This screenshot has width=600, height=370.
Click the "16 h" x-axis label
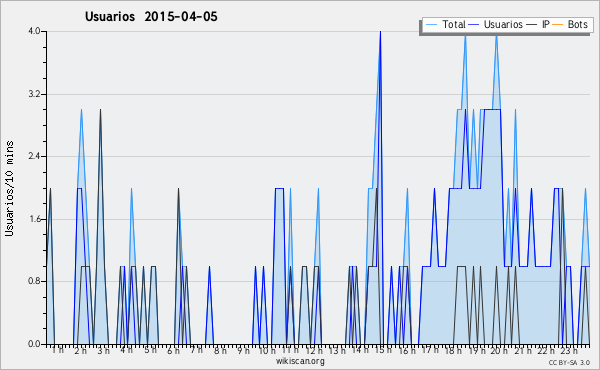pyautogui.click(x=407, y=350)
